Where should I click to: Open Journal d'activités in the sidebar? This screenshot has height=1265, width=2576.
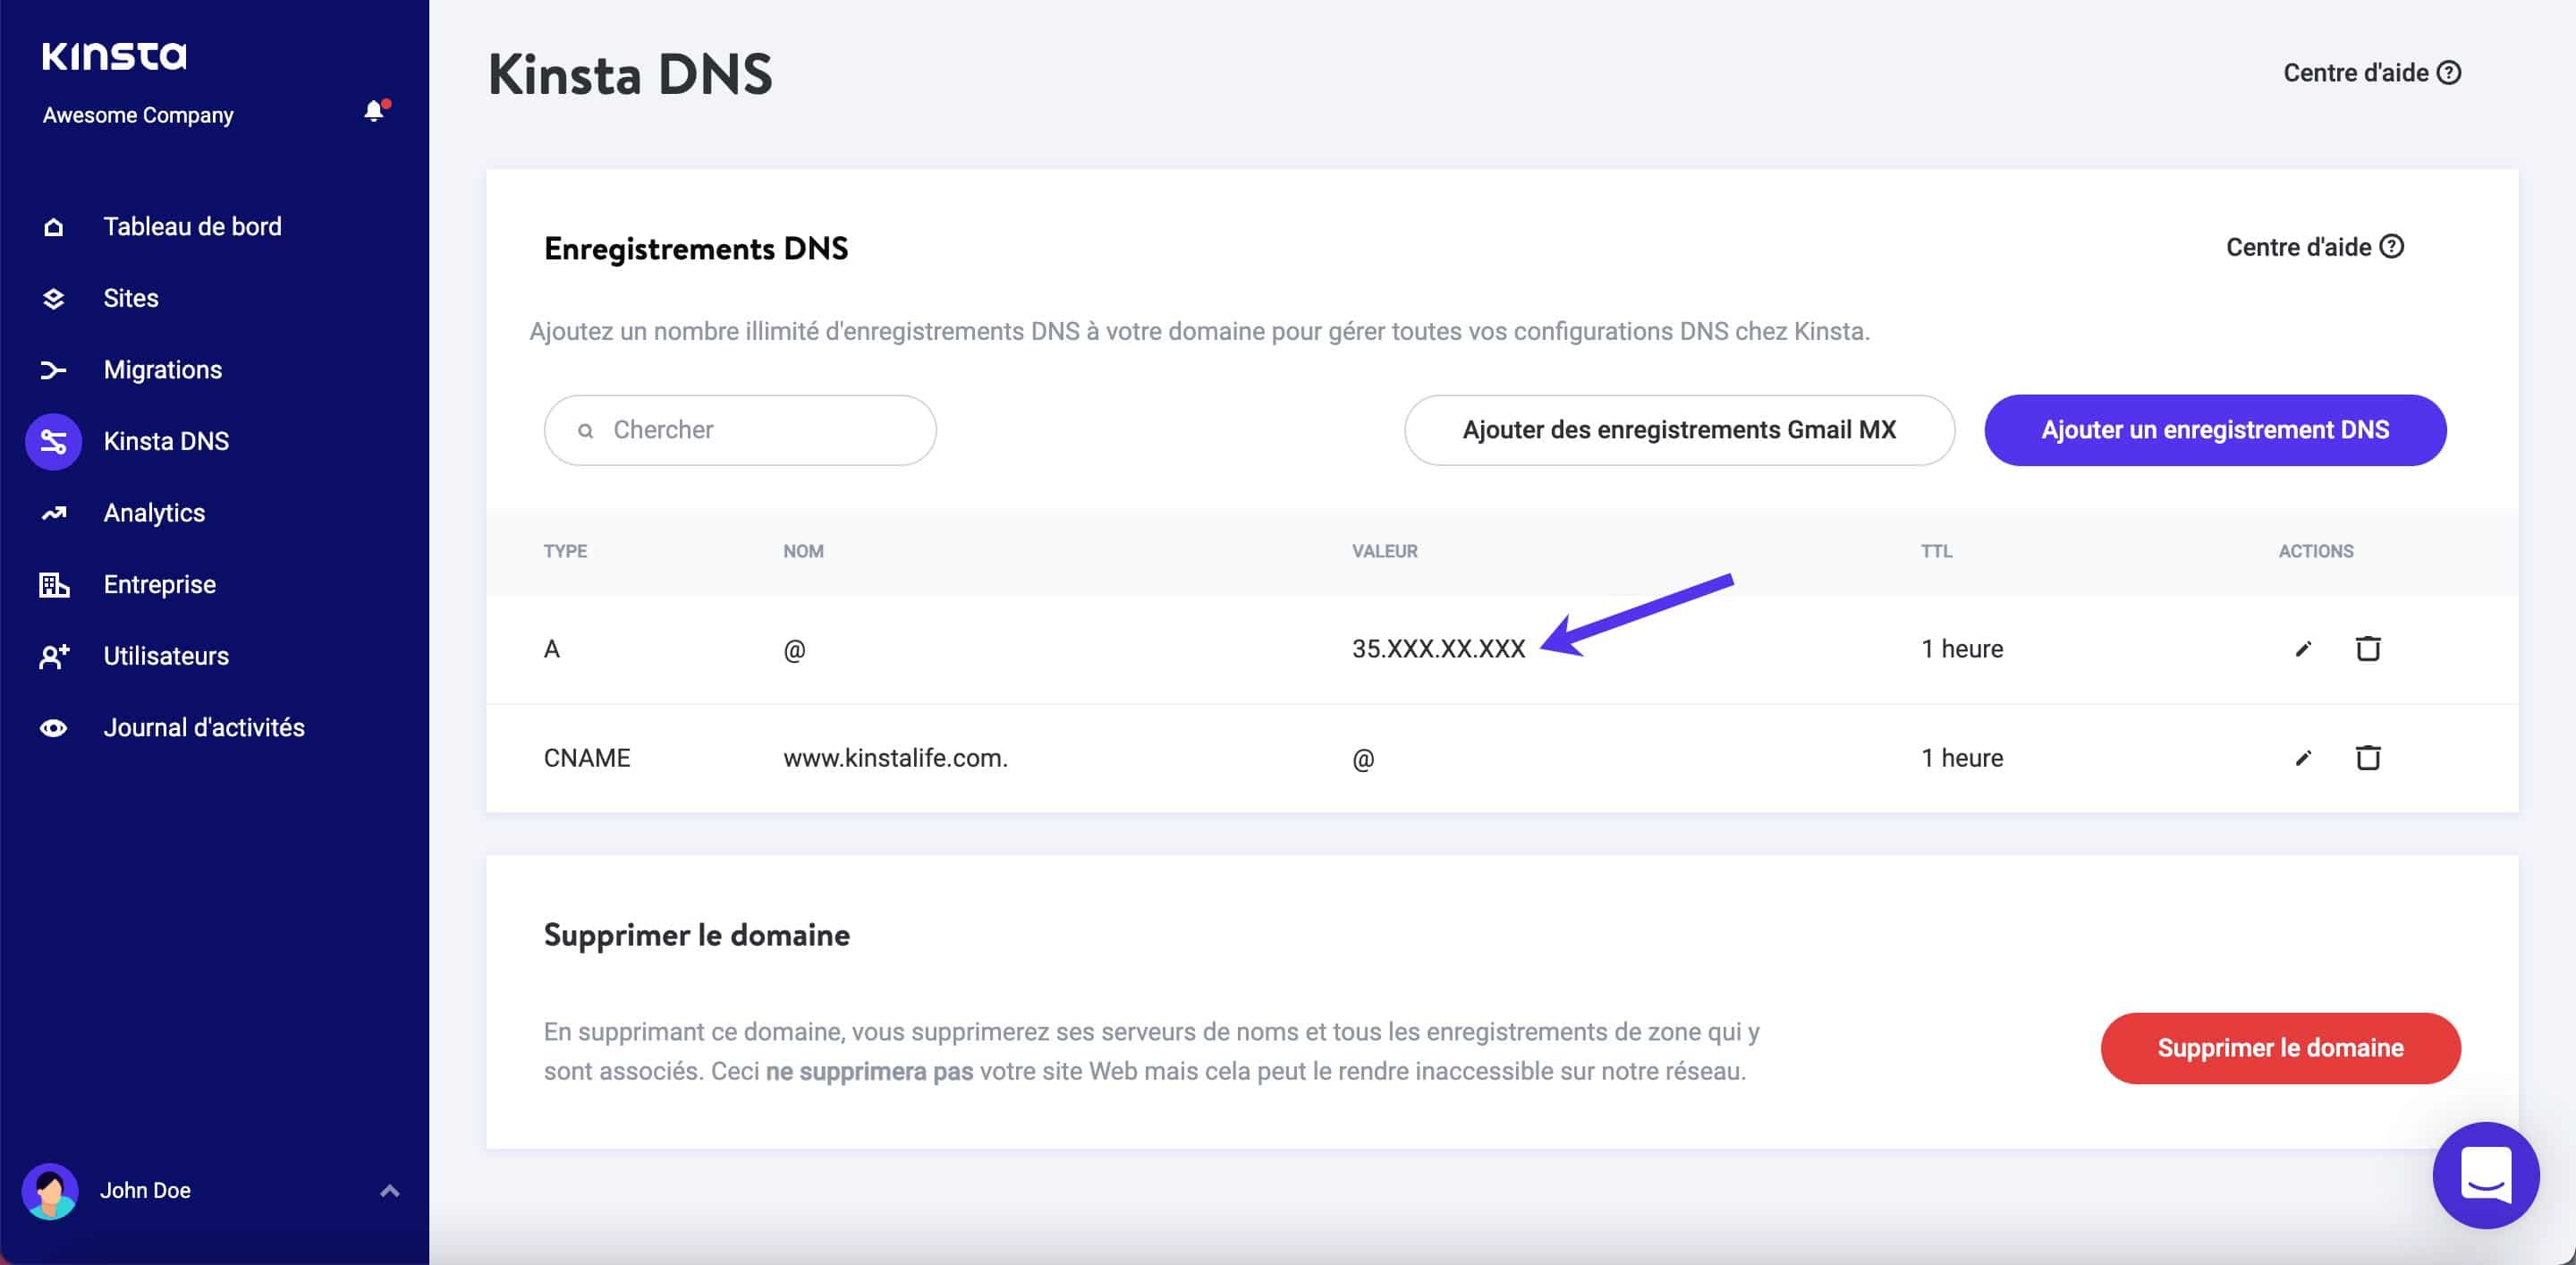click(204, 728)
